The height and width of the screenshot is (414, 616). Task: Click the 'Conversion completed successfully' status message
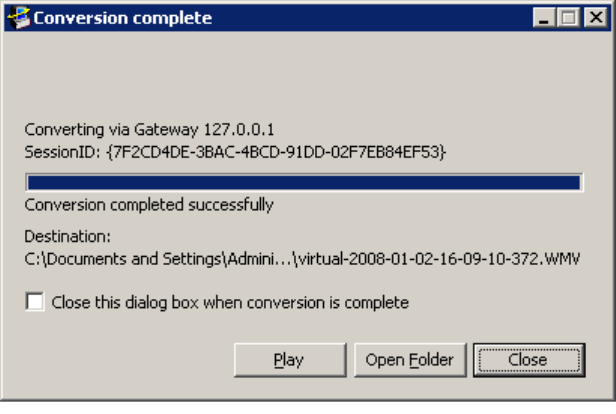click(149, 205)
